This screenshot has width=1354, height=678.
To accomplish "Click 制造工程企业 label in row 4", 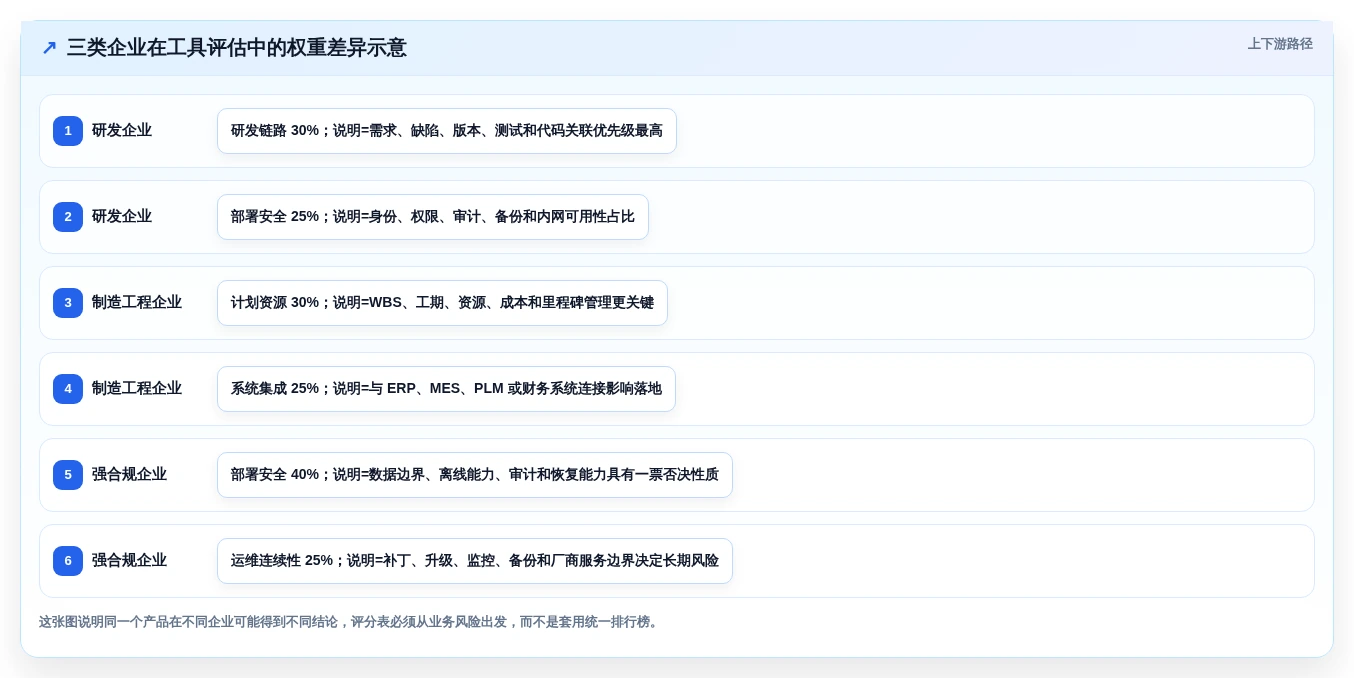I will point(137,389).
